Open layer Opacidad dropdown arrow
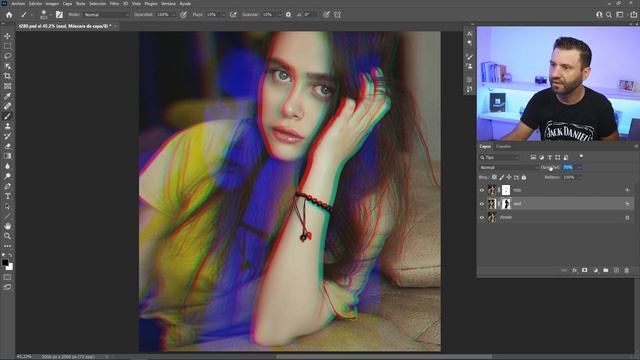 [x=580, y=167]
